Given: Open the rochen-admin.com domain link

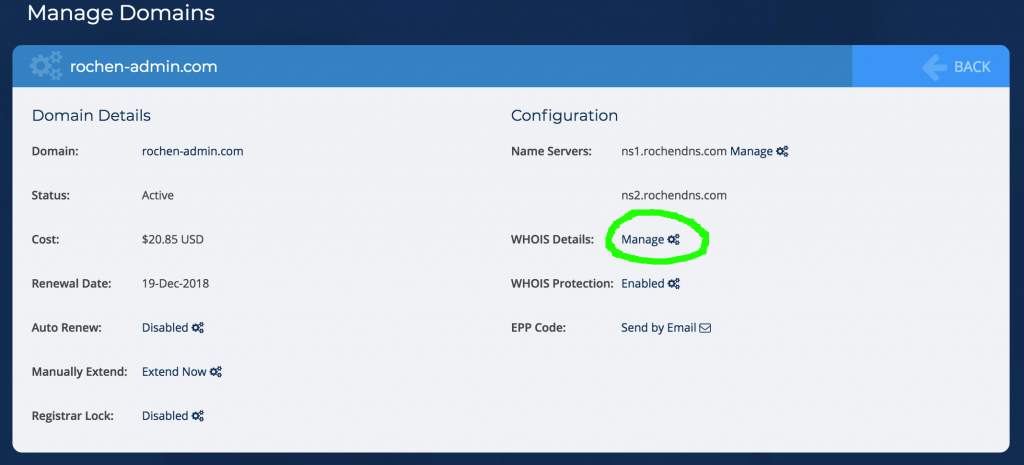Looking at the screenshot, I should [x=193, y=152].
